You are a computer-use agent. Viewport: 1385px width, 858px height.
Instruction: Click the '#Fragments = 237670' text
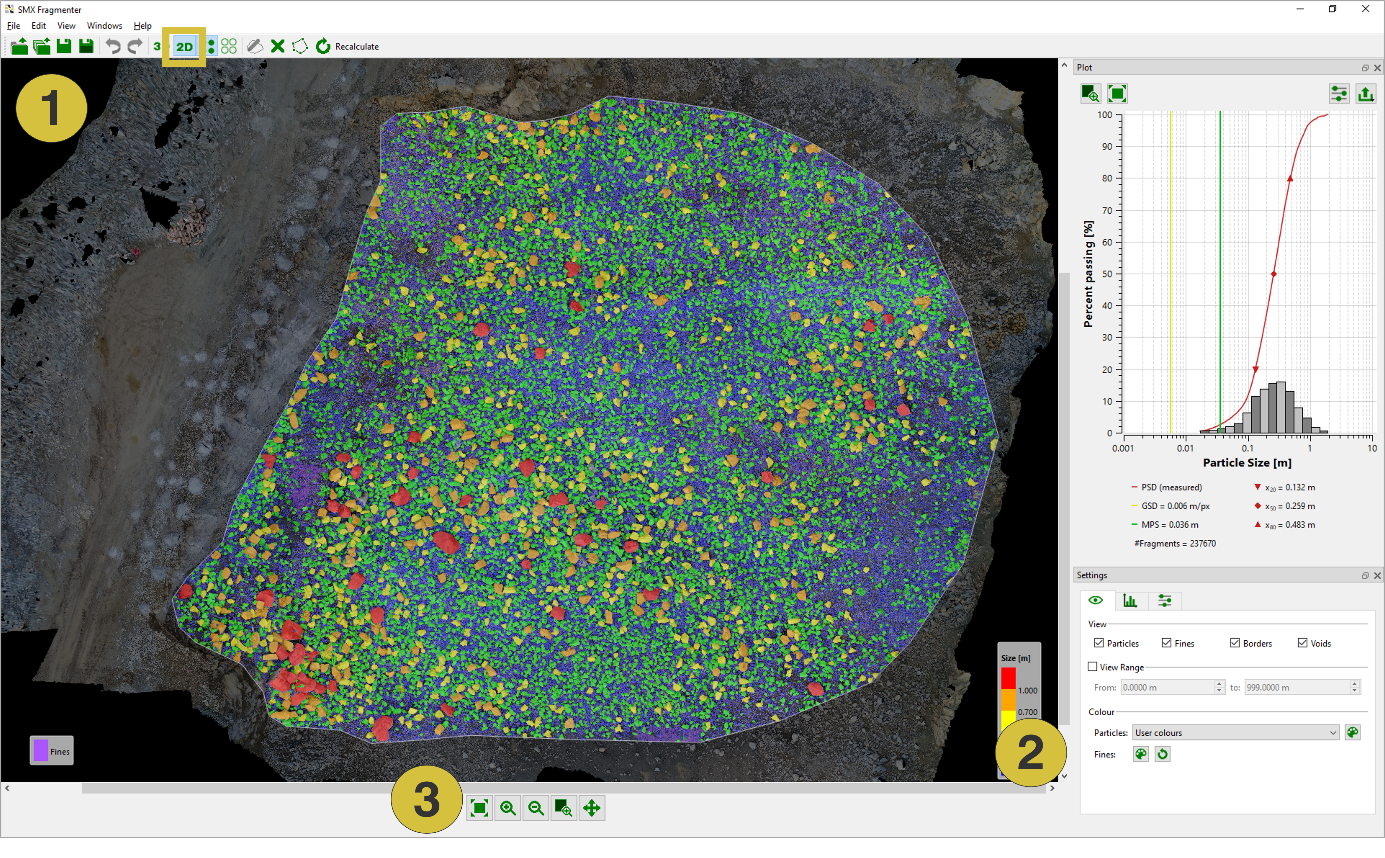click(1175, 543)
